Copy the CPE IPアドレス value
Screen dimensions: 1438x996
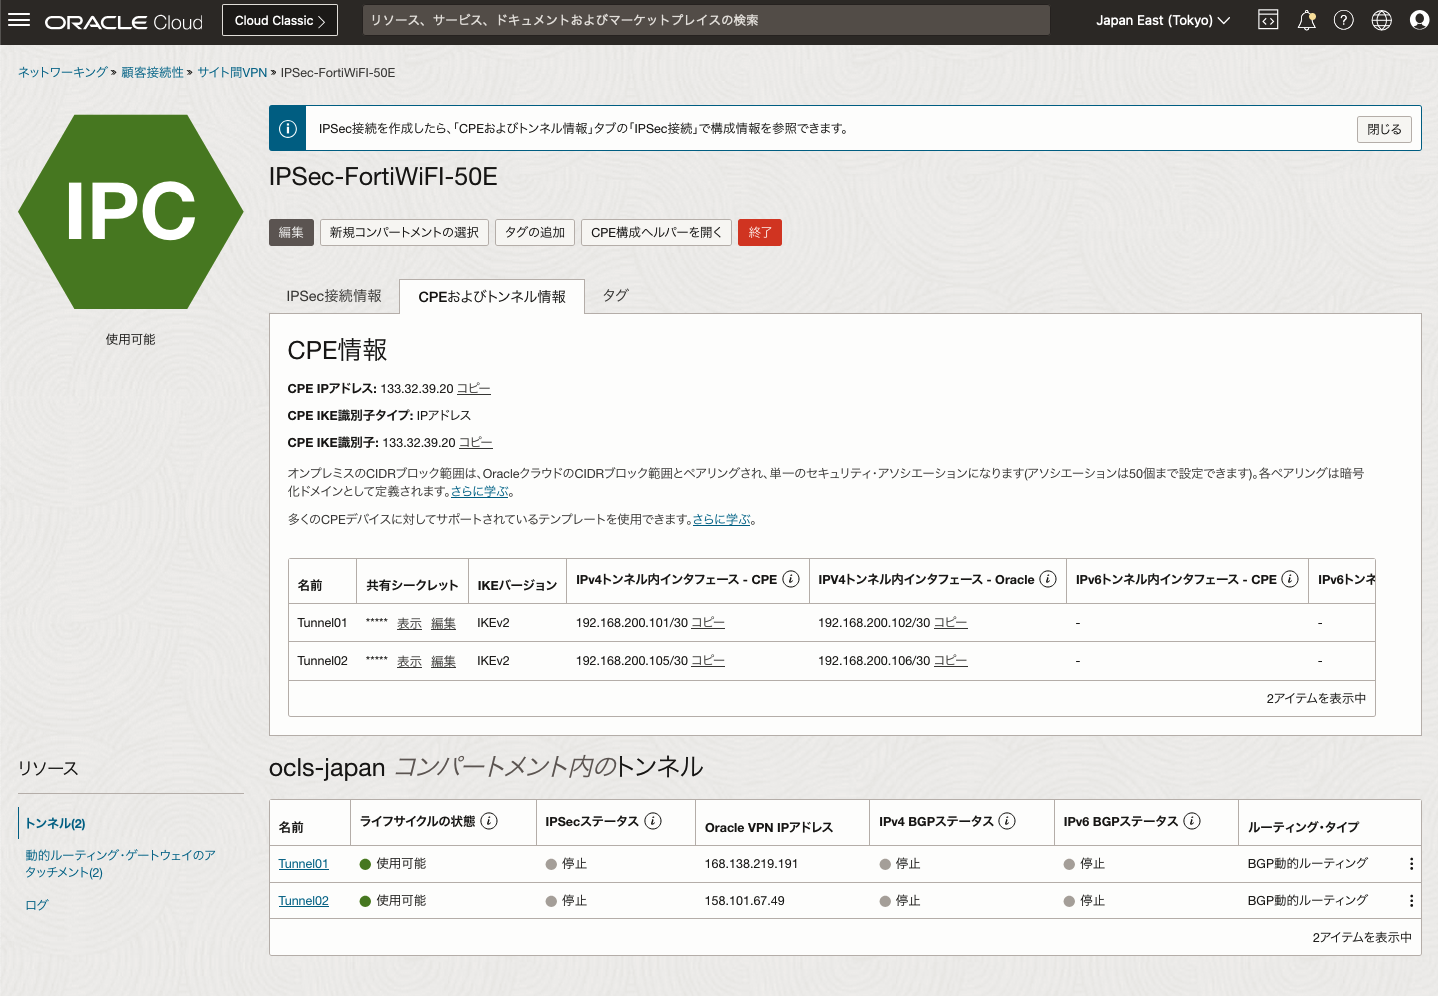pyautogui.click(x=474, y=389)
